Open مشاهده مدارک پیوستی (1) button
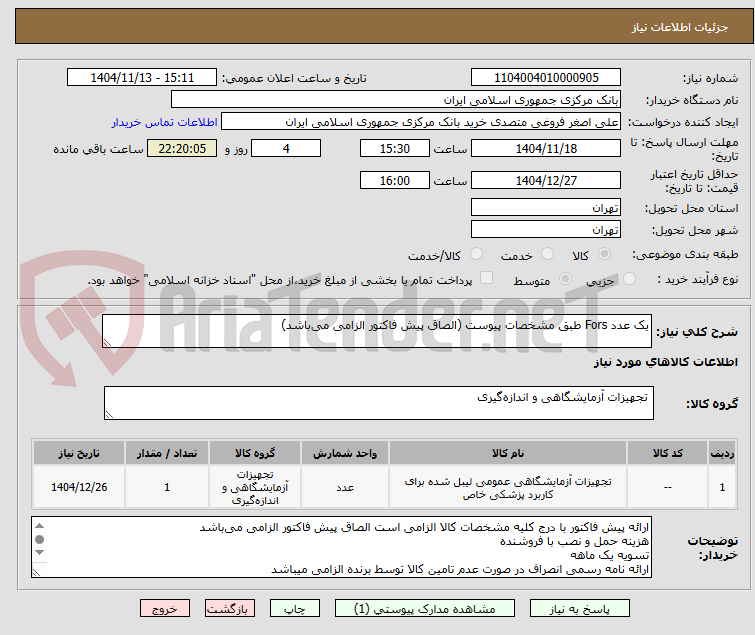755x635 pixels. 425,609
